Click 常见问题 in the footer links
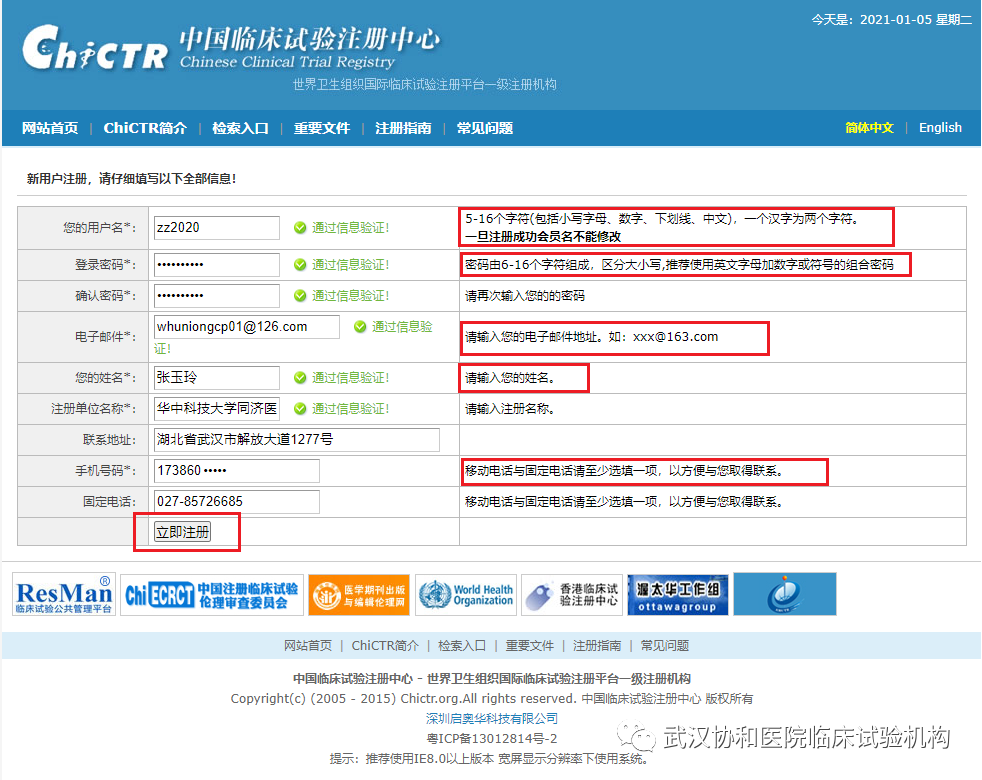 pyautogui.click(x=664, y=646)
